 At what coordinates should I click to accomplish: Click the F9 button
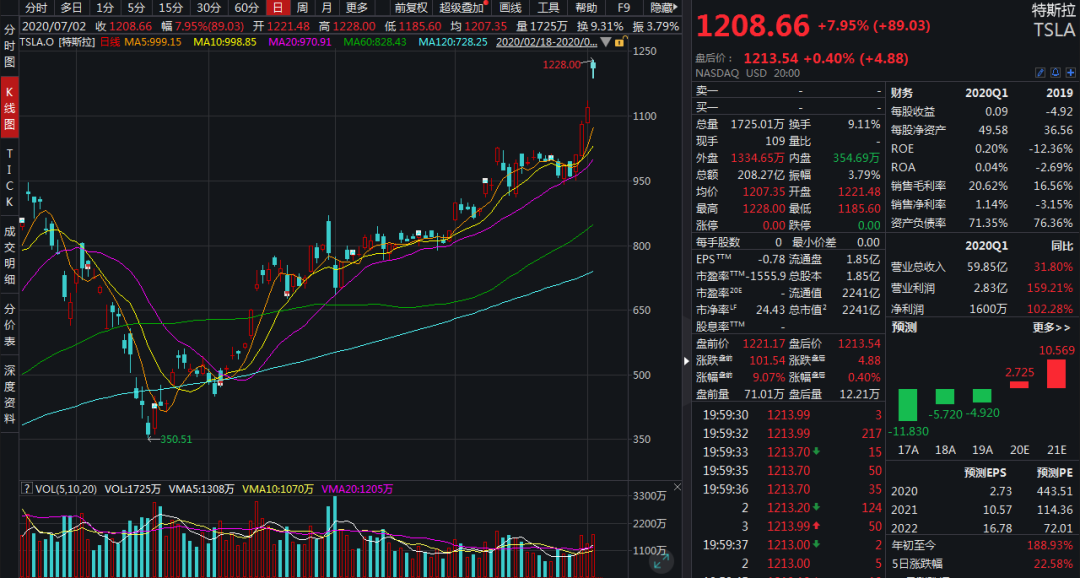[x=624, y=8]
